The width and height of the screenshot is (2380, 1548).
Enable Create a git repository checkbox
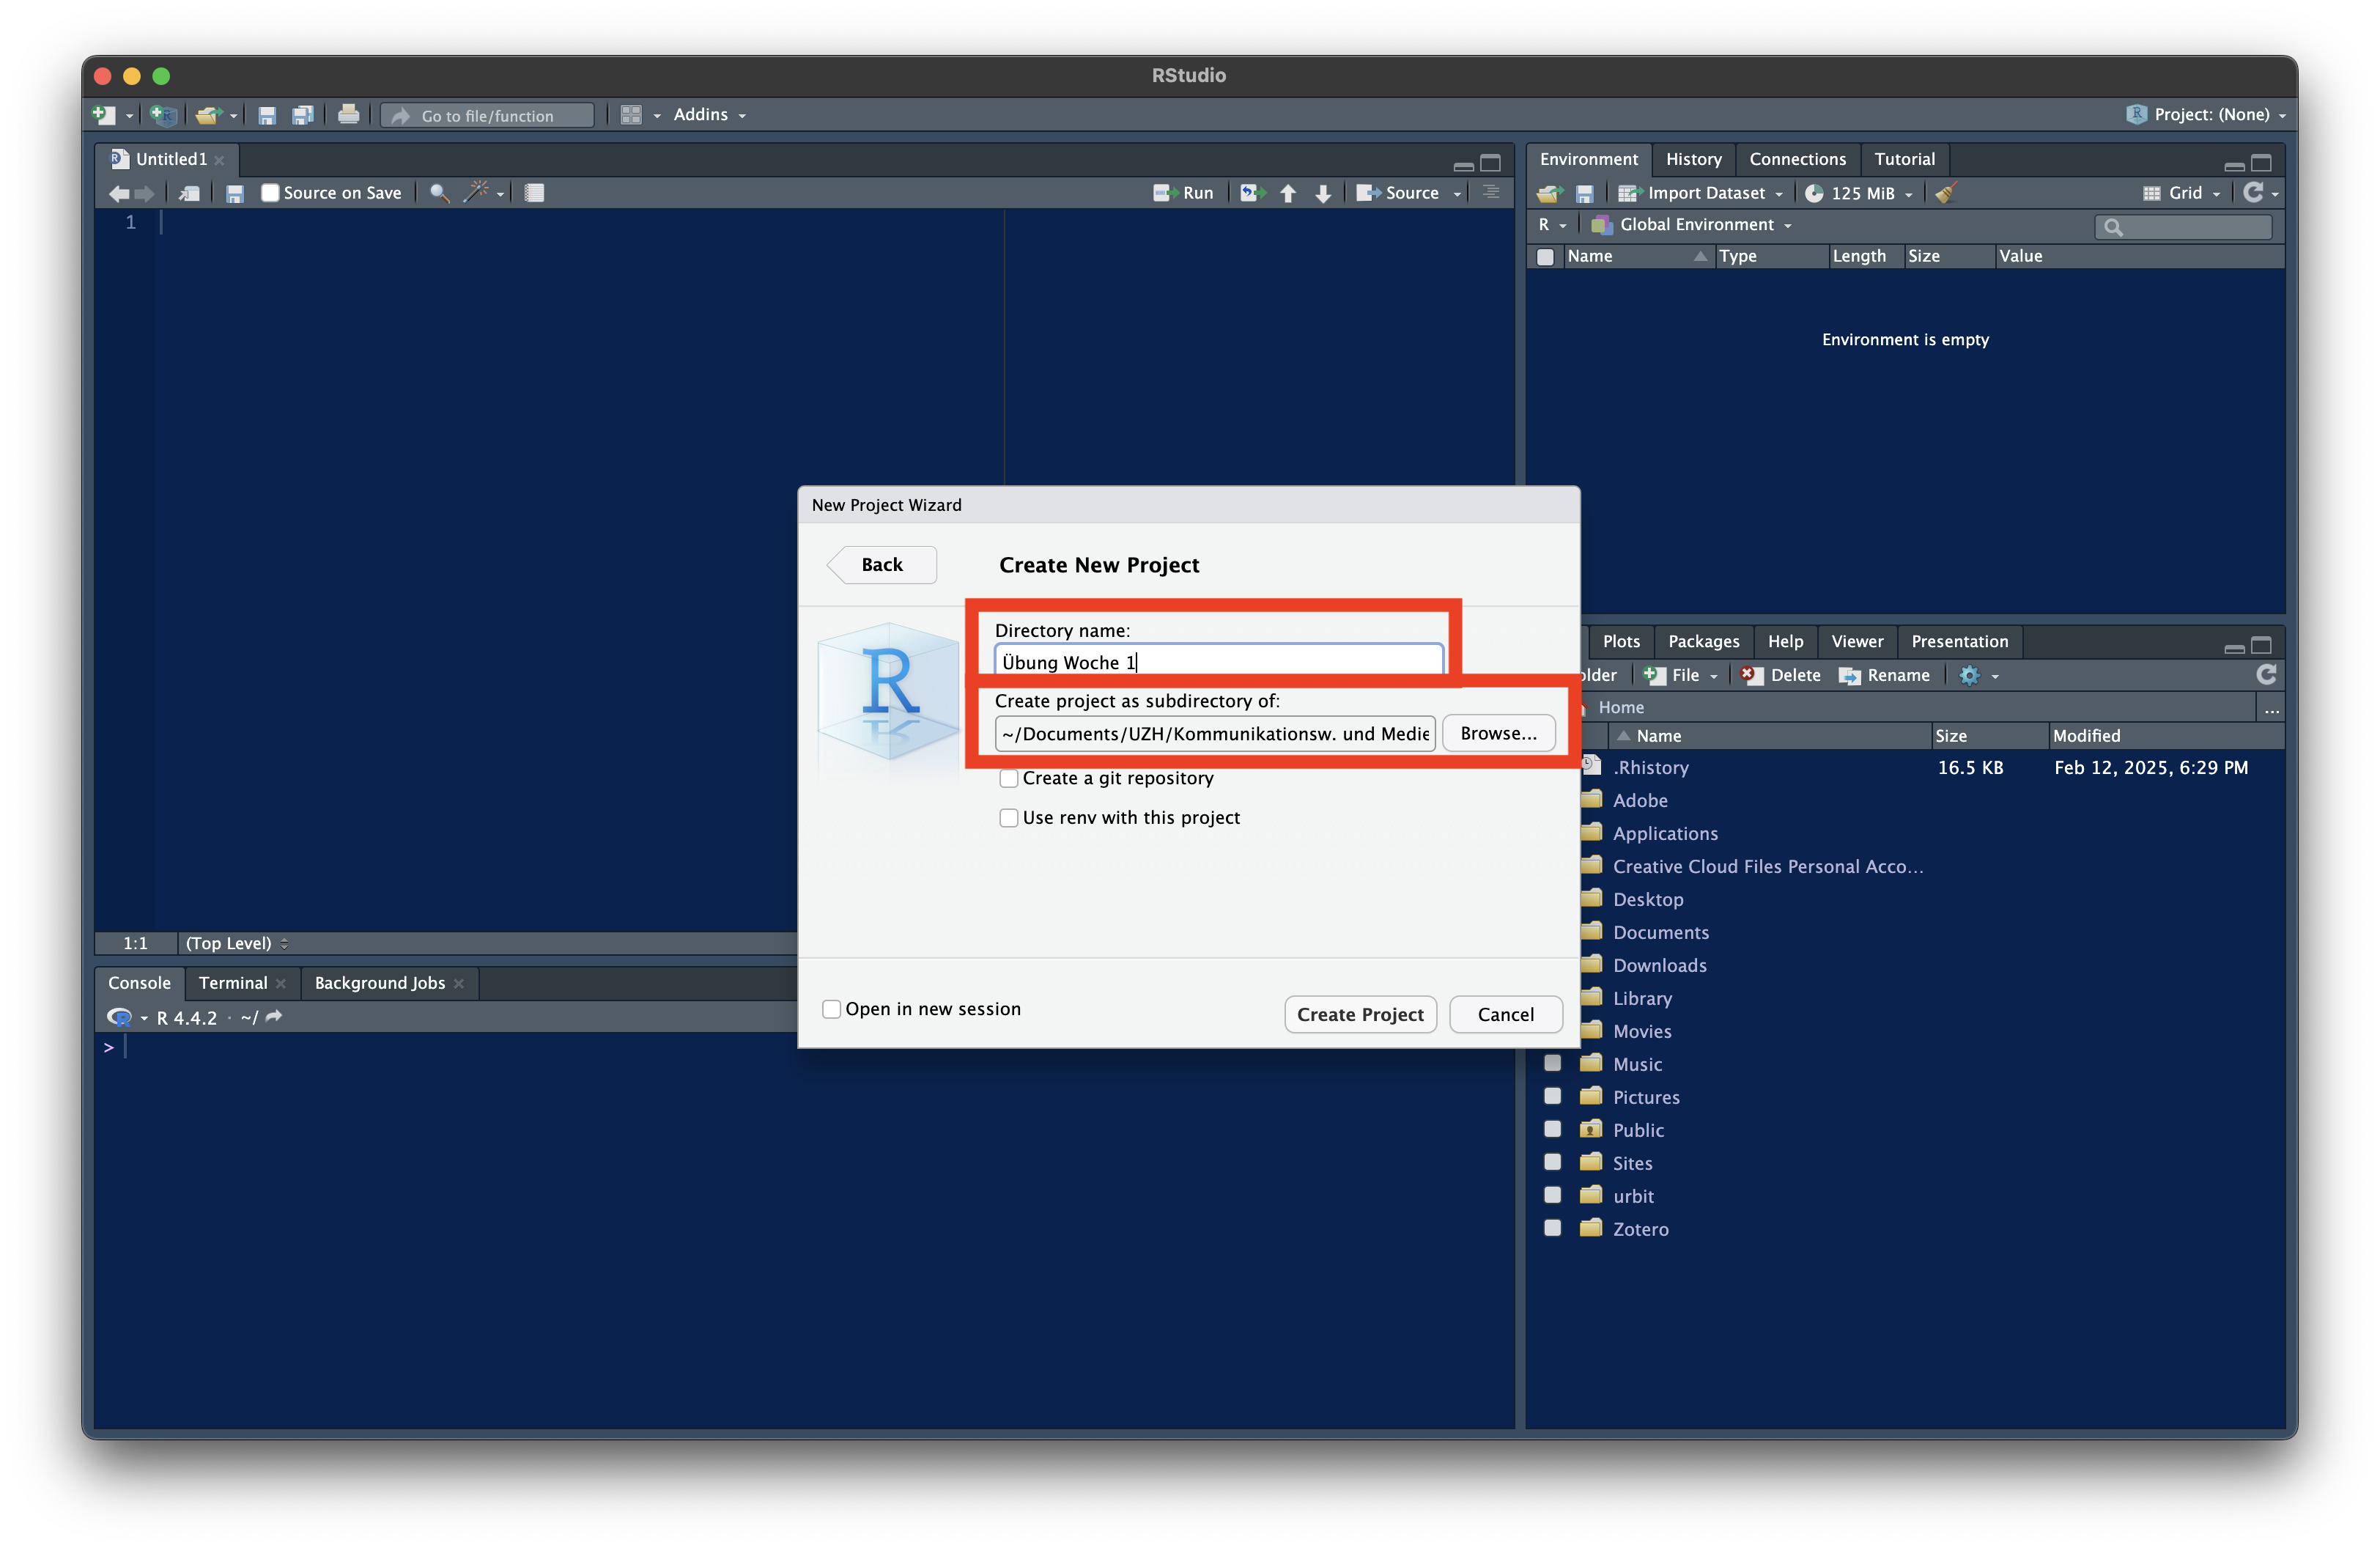[1009, 778]
